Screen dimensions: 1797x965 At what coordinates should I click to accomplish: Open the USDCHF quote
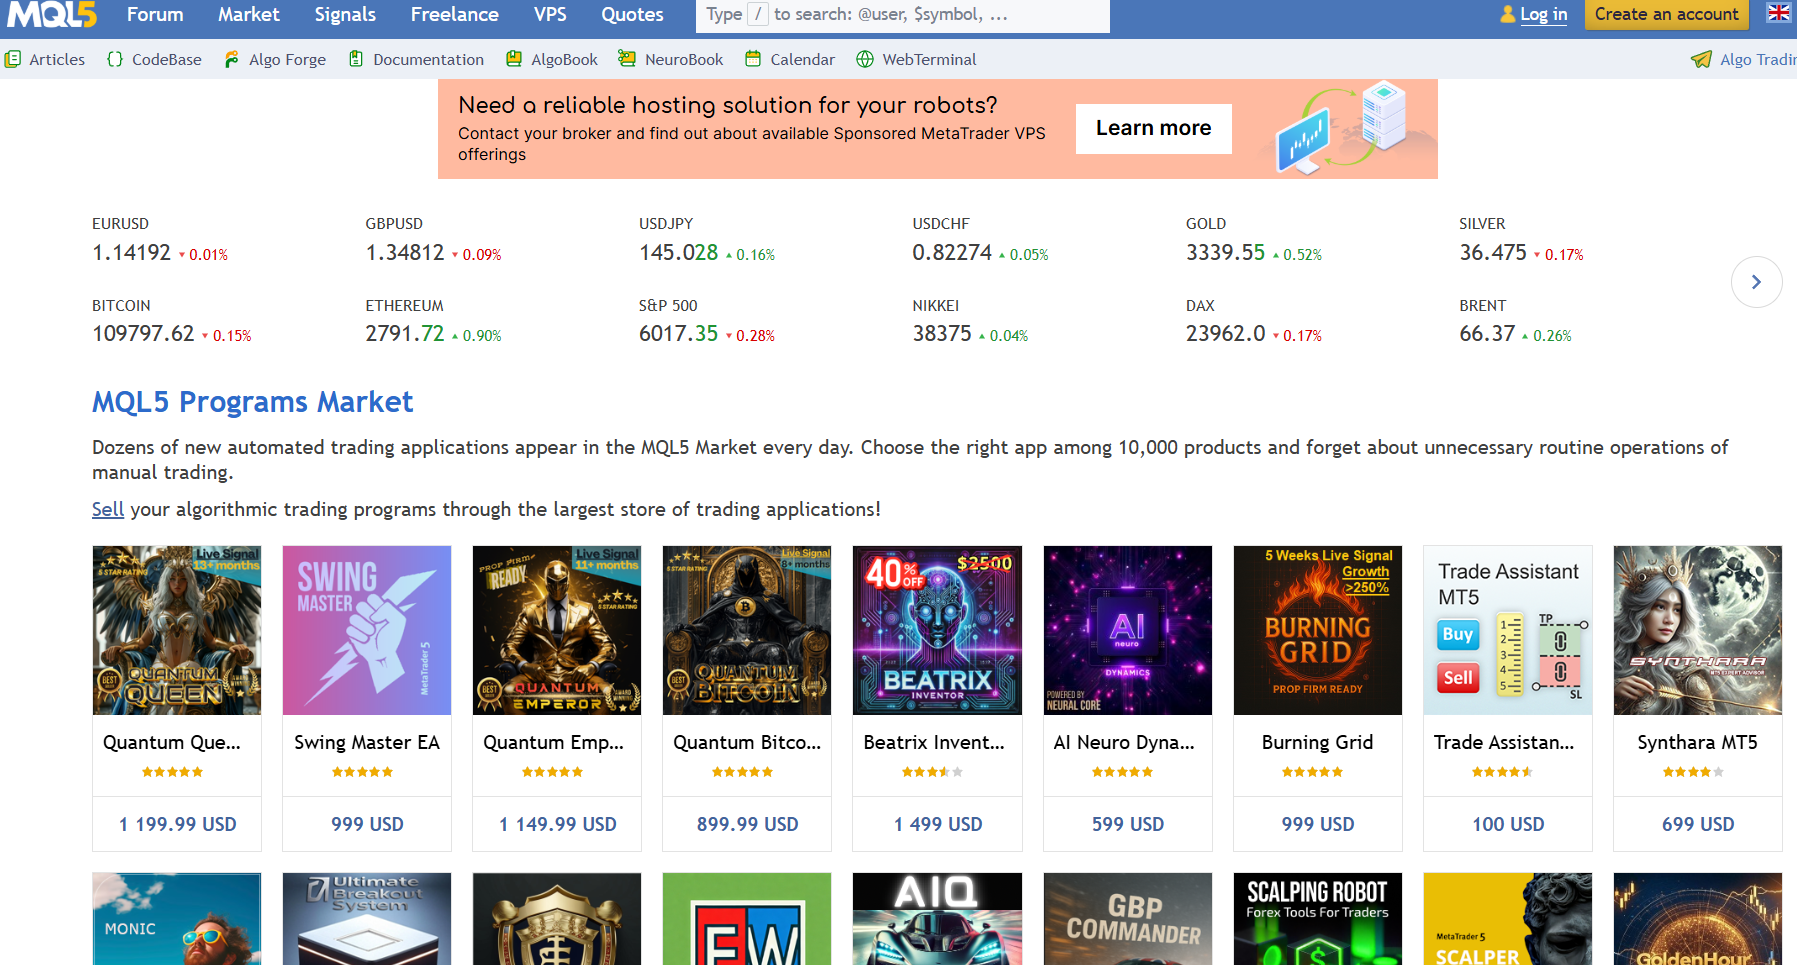click(980, 240)
